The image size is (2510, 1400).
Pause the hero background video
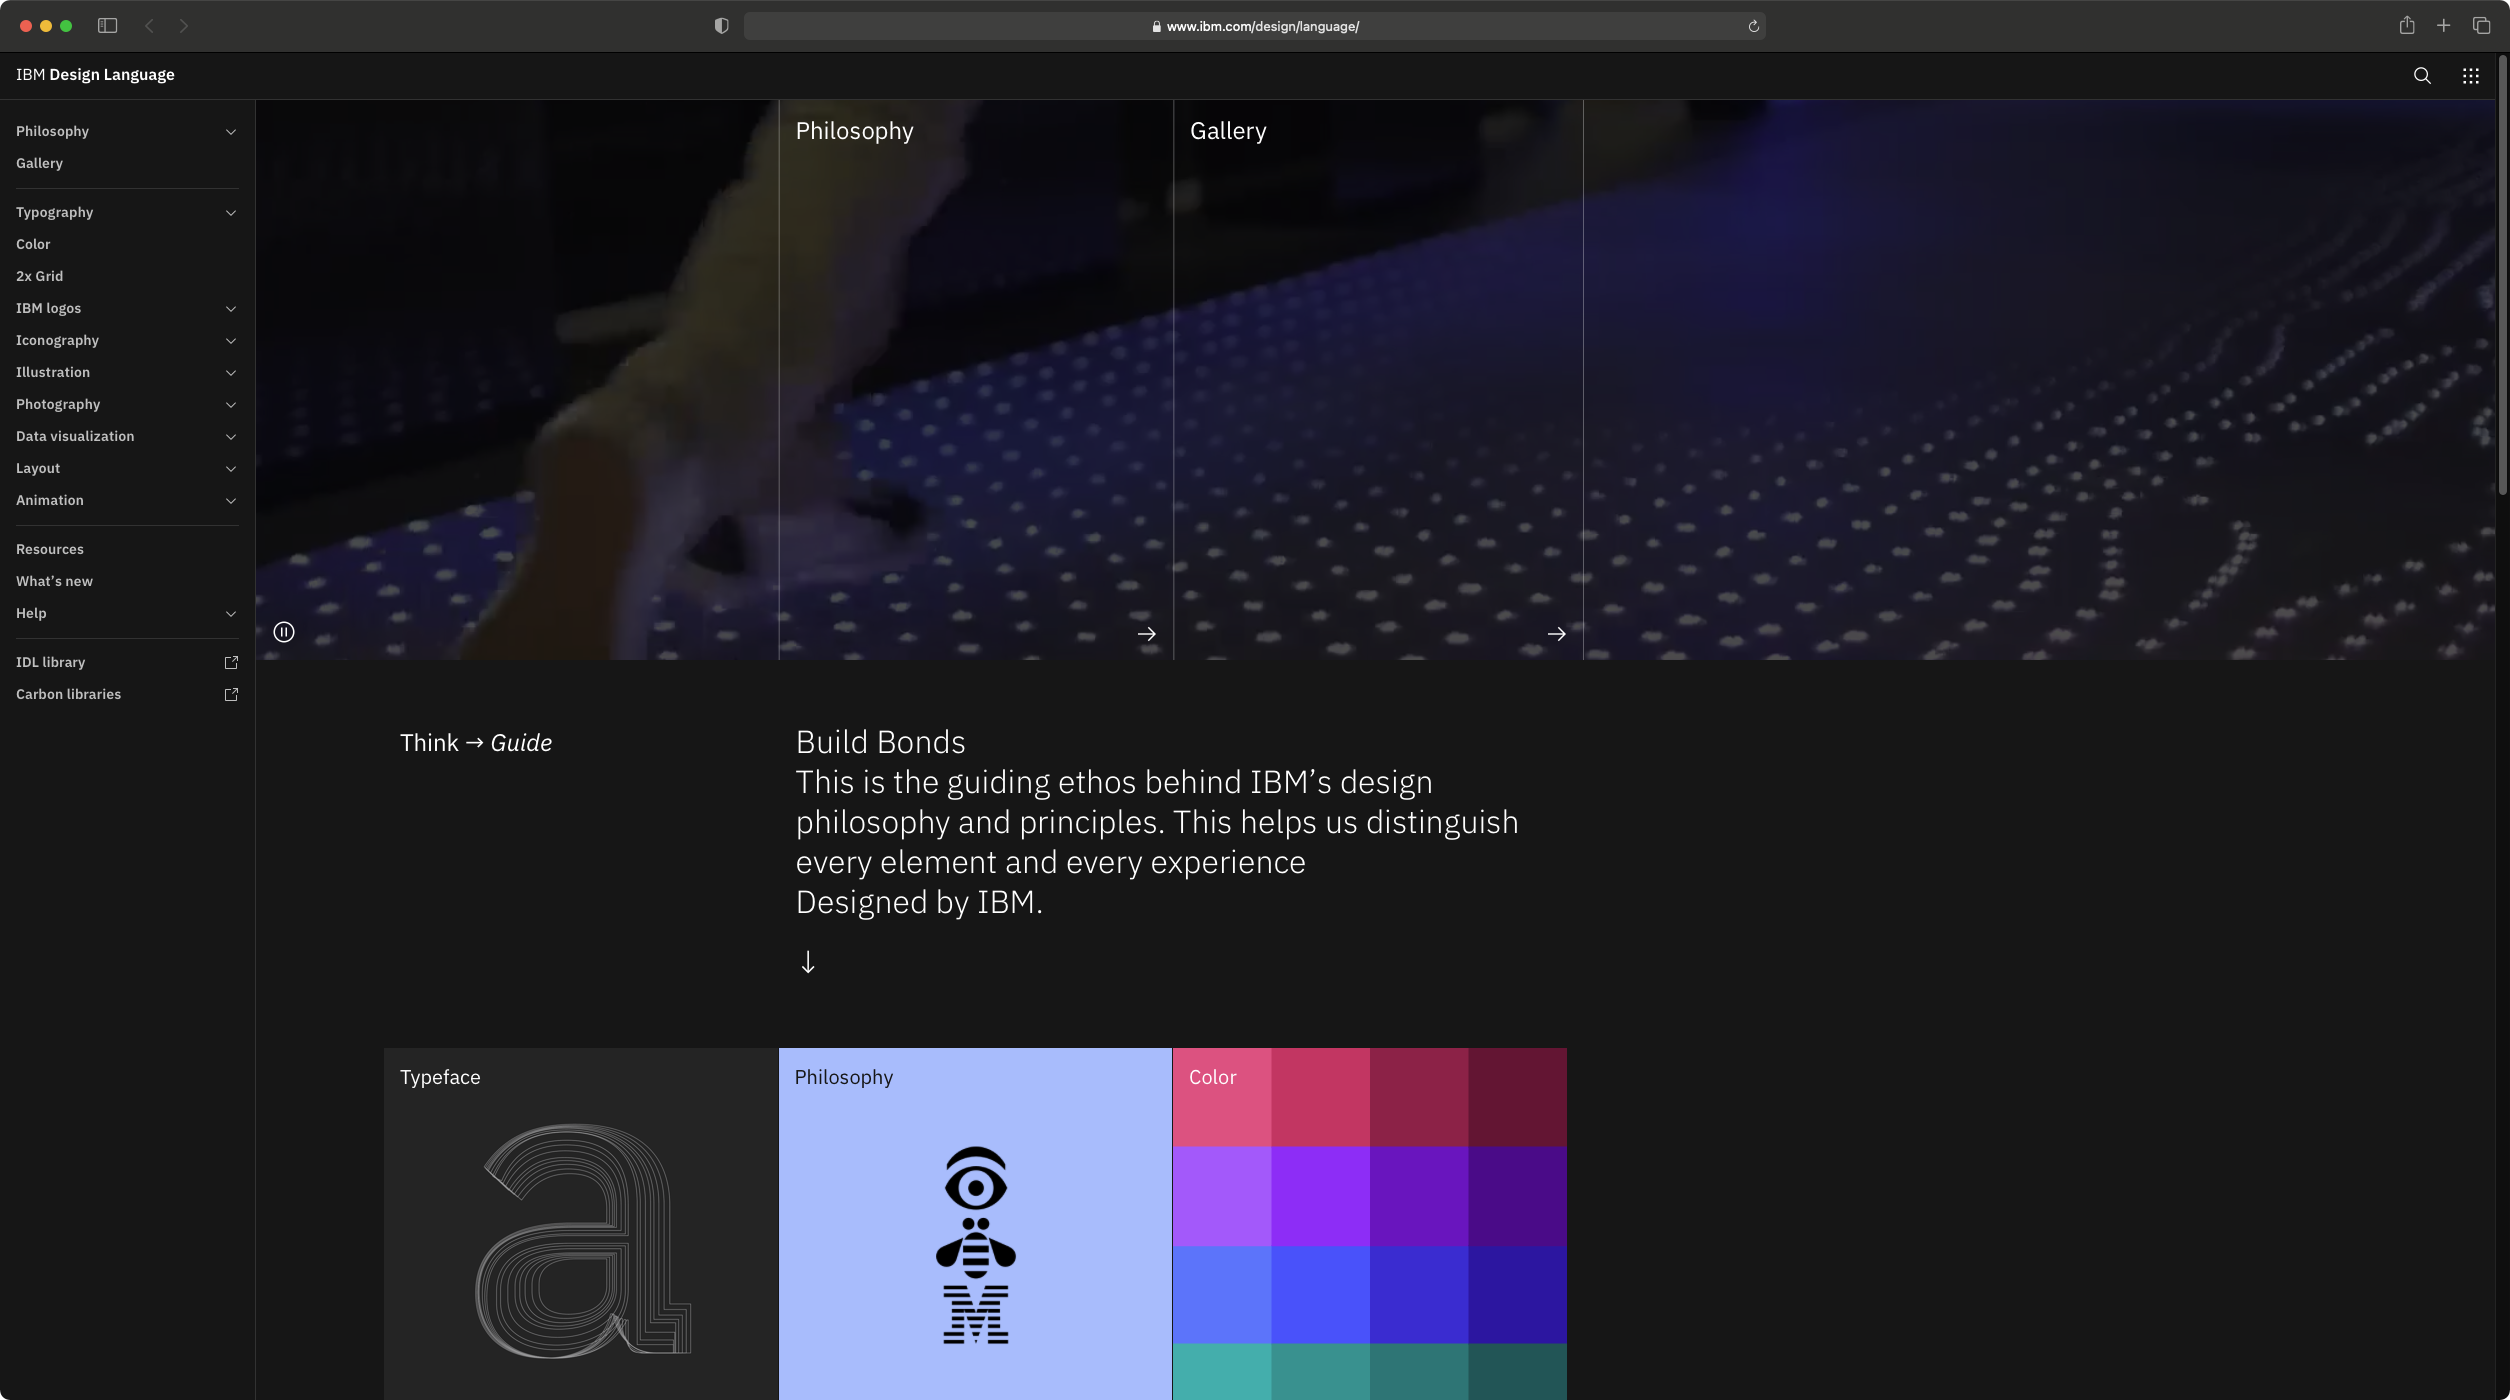(x=284, y=632)
